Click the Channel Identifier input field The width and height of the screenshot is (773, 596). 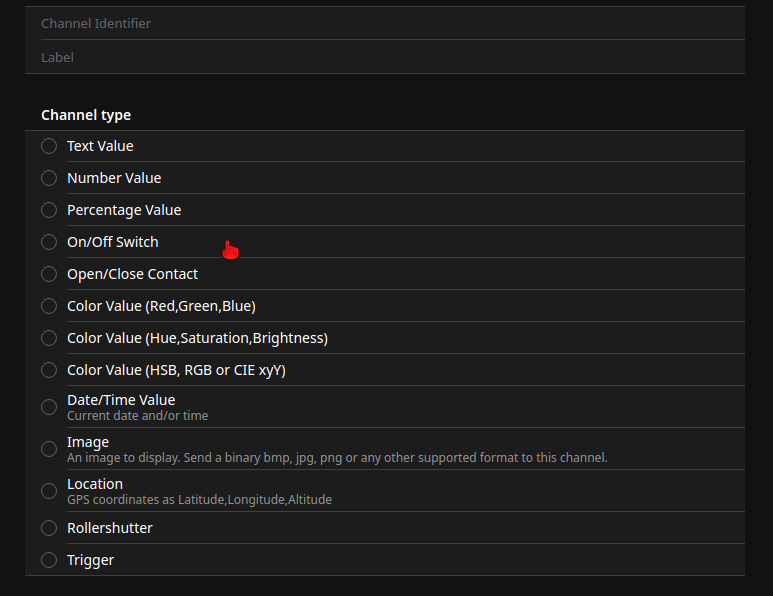coord(384,23)
